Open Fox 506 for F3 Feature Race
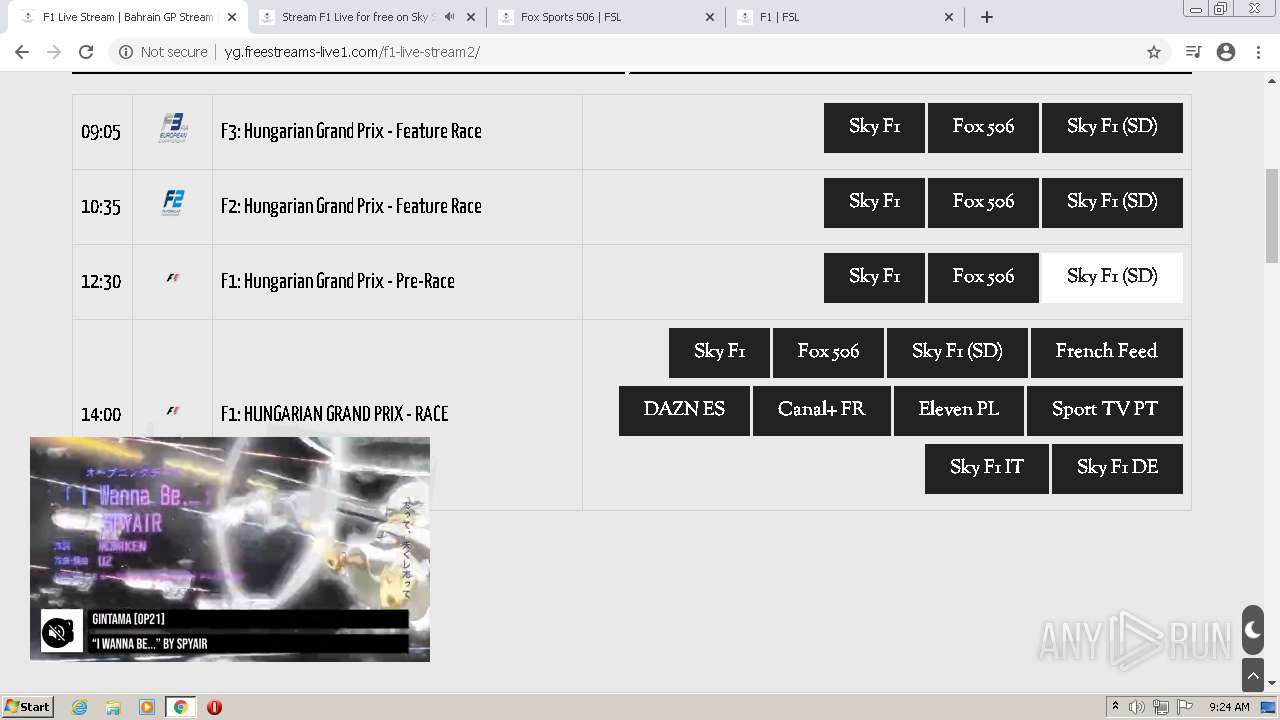Image resolution: width=1280 pixels, height=720 pixels. coord(983,127)
